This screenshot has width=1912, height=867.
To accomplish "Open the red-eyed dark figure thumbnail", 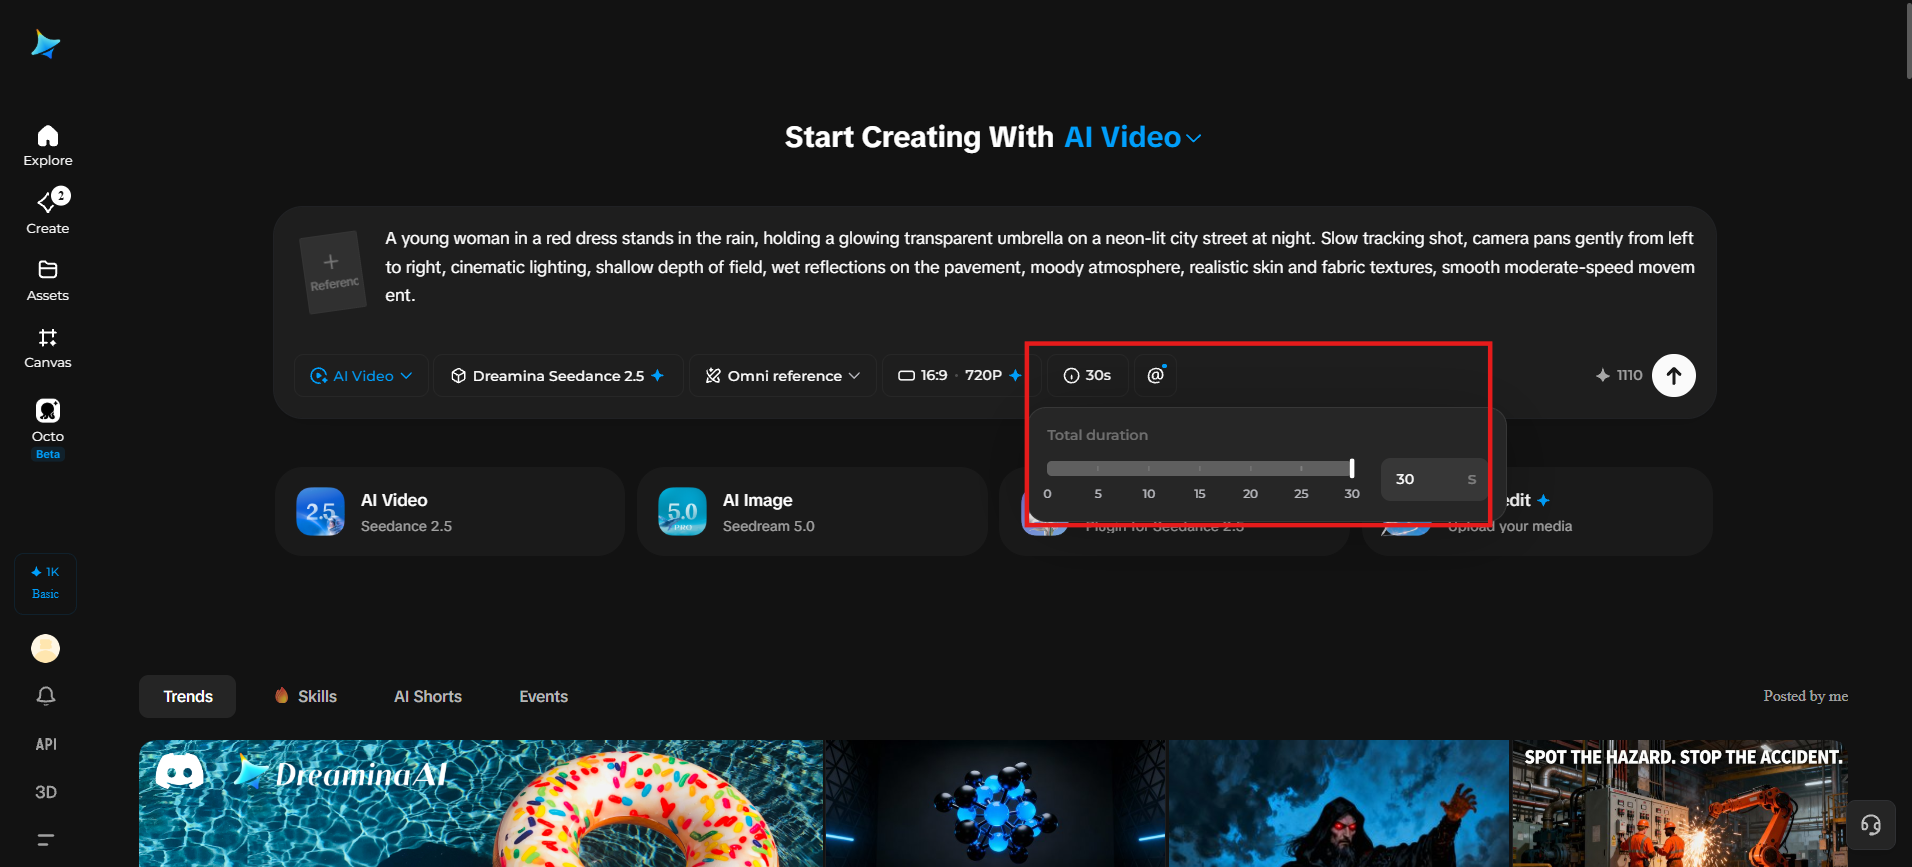I will coord(1338,803).
